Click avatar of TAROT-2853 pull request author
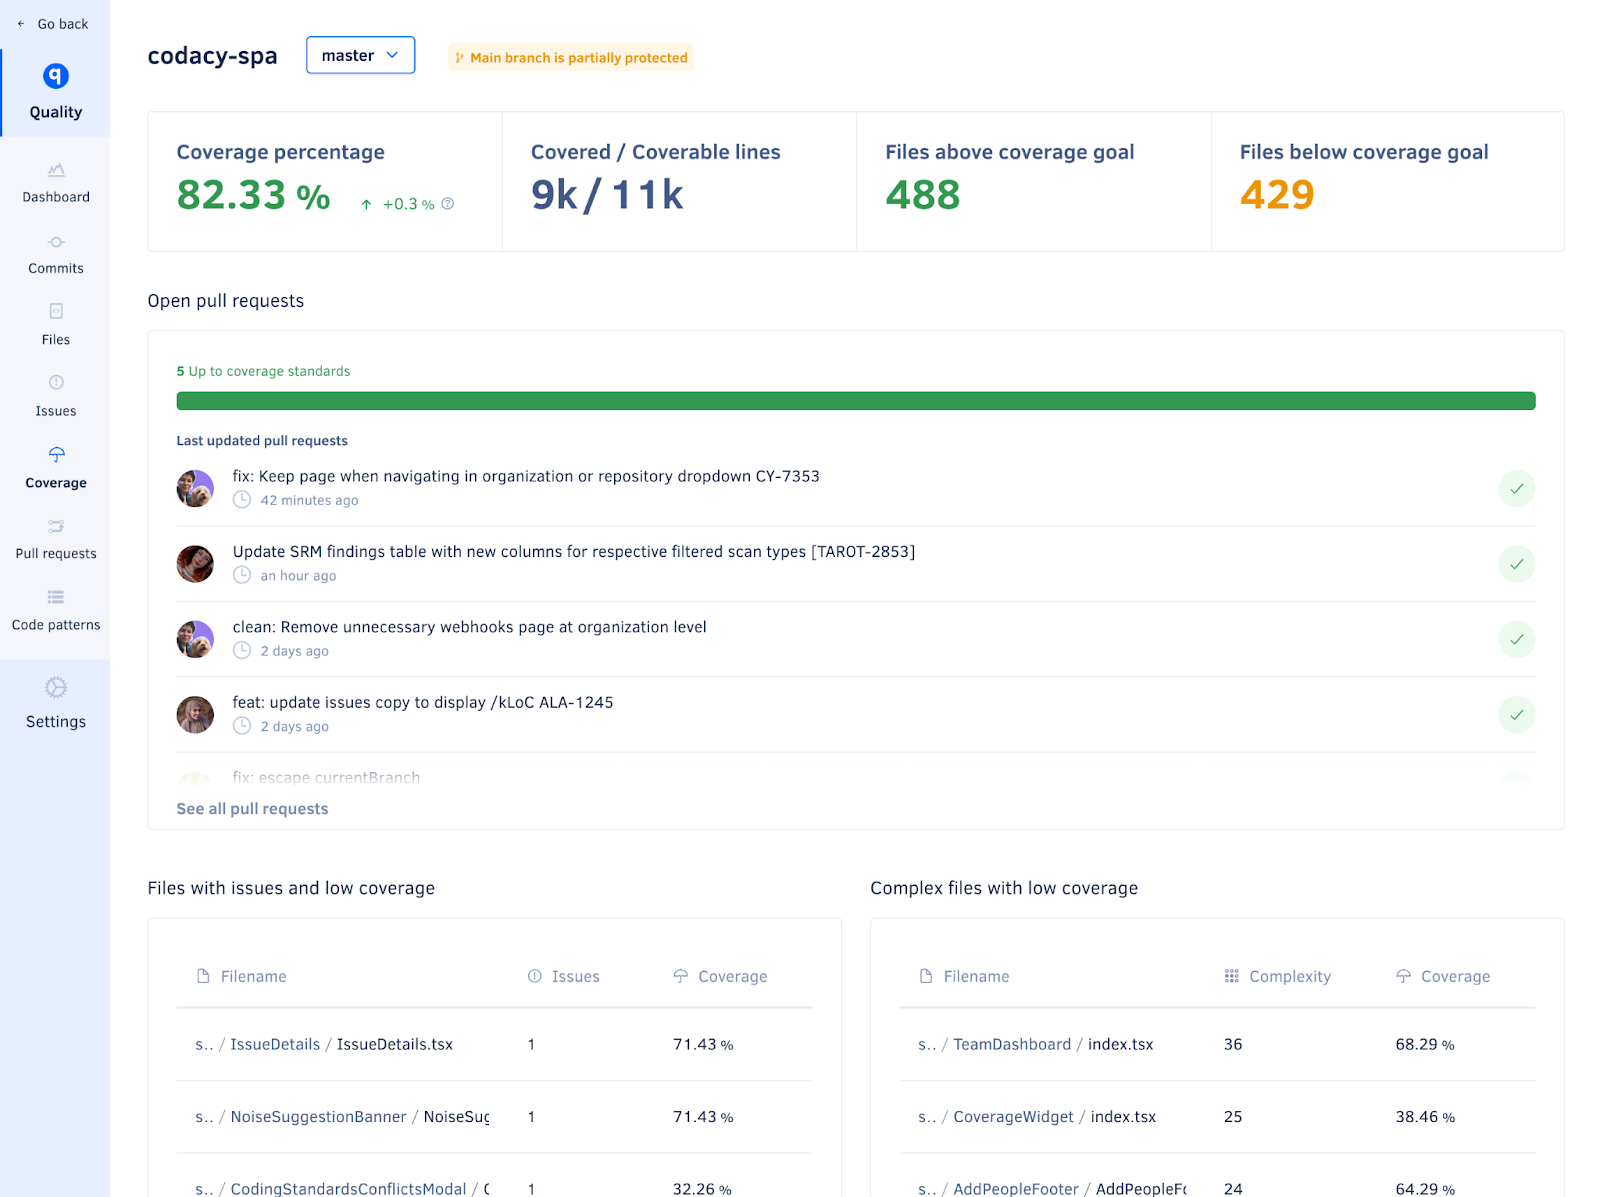The height and width of the screenshot is (1197, 1600). click(195, 564)
